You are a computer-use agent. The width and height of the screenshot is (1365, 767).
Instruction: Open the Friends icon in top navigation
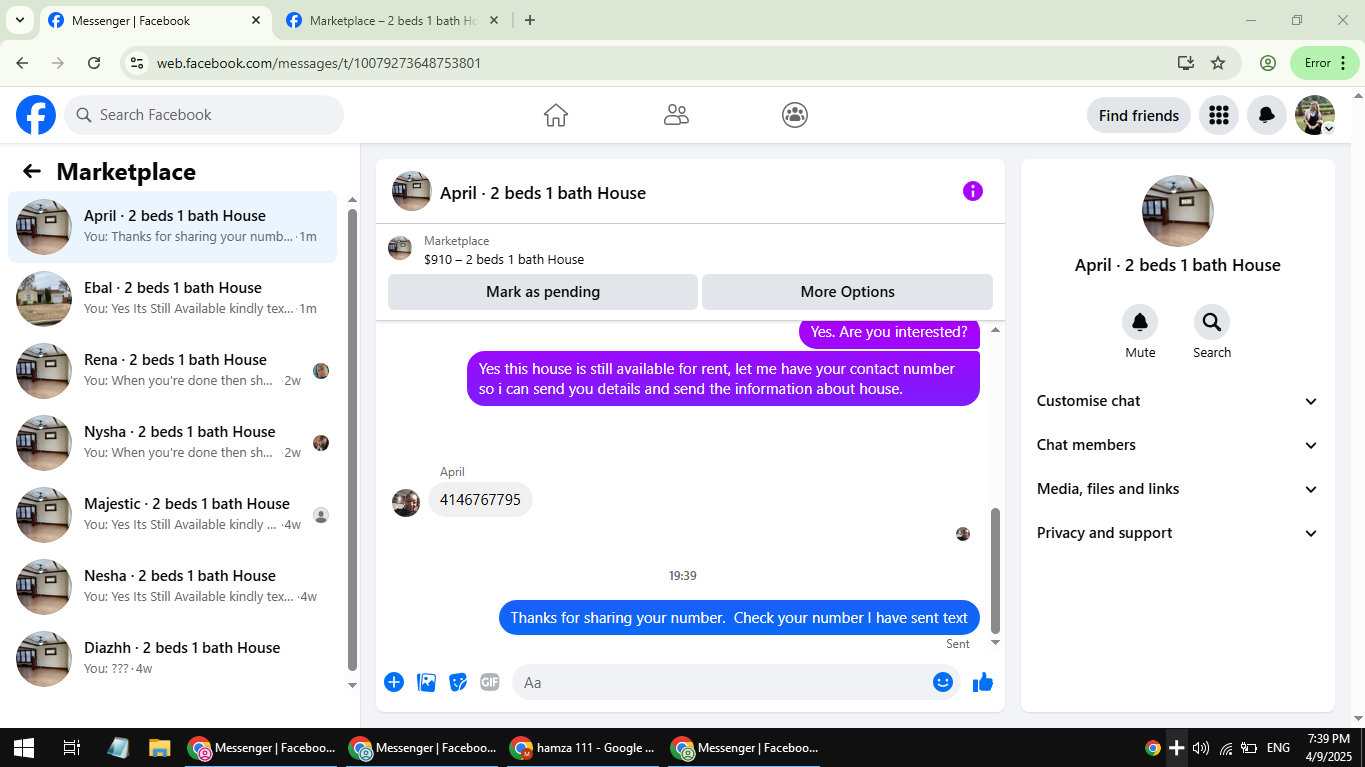tap(676, 115)
